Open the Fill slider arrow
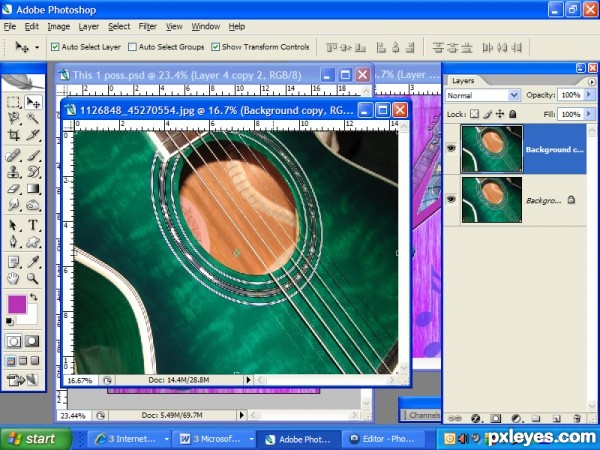 click(x=589, y=114)
